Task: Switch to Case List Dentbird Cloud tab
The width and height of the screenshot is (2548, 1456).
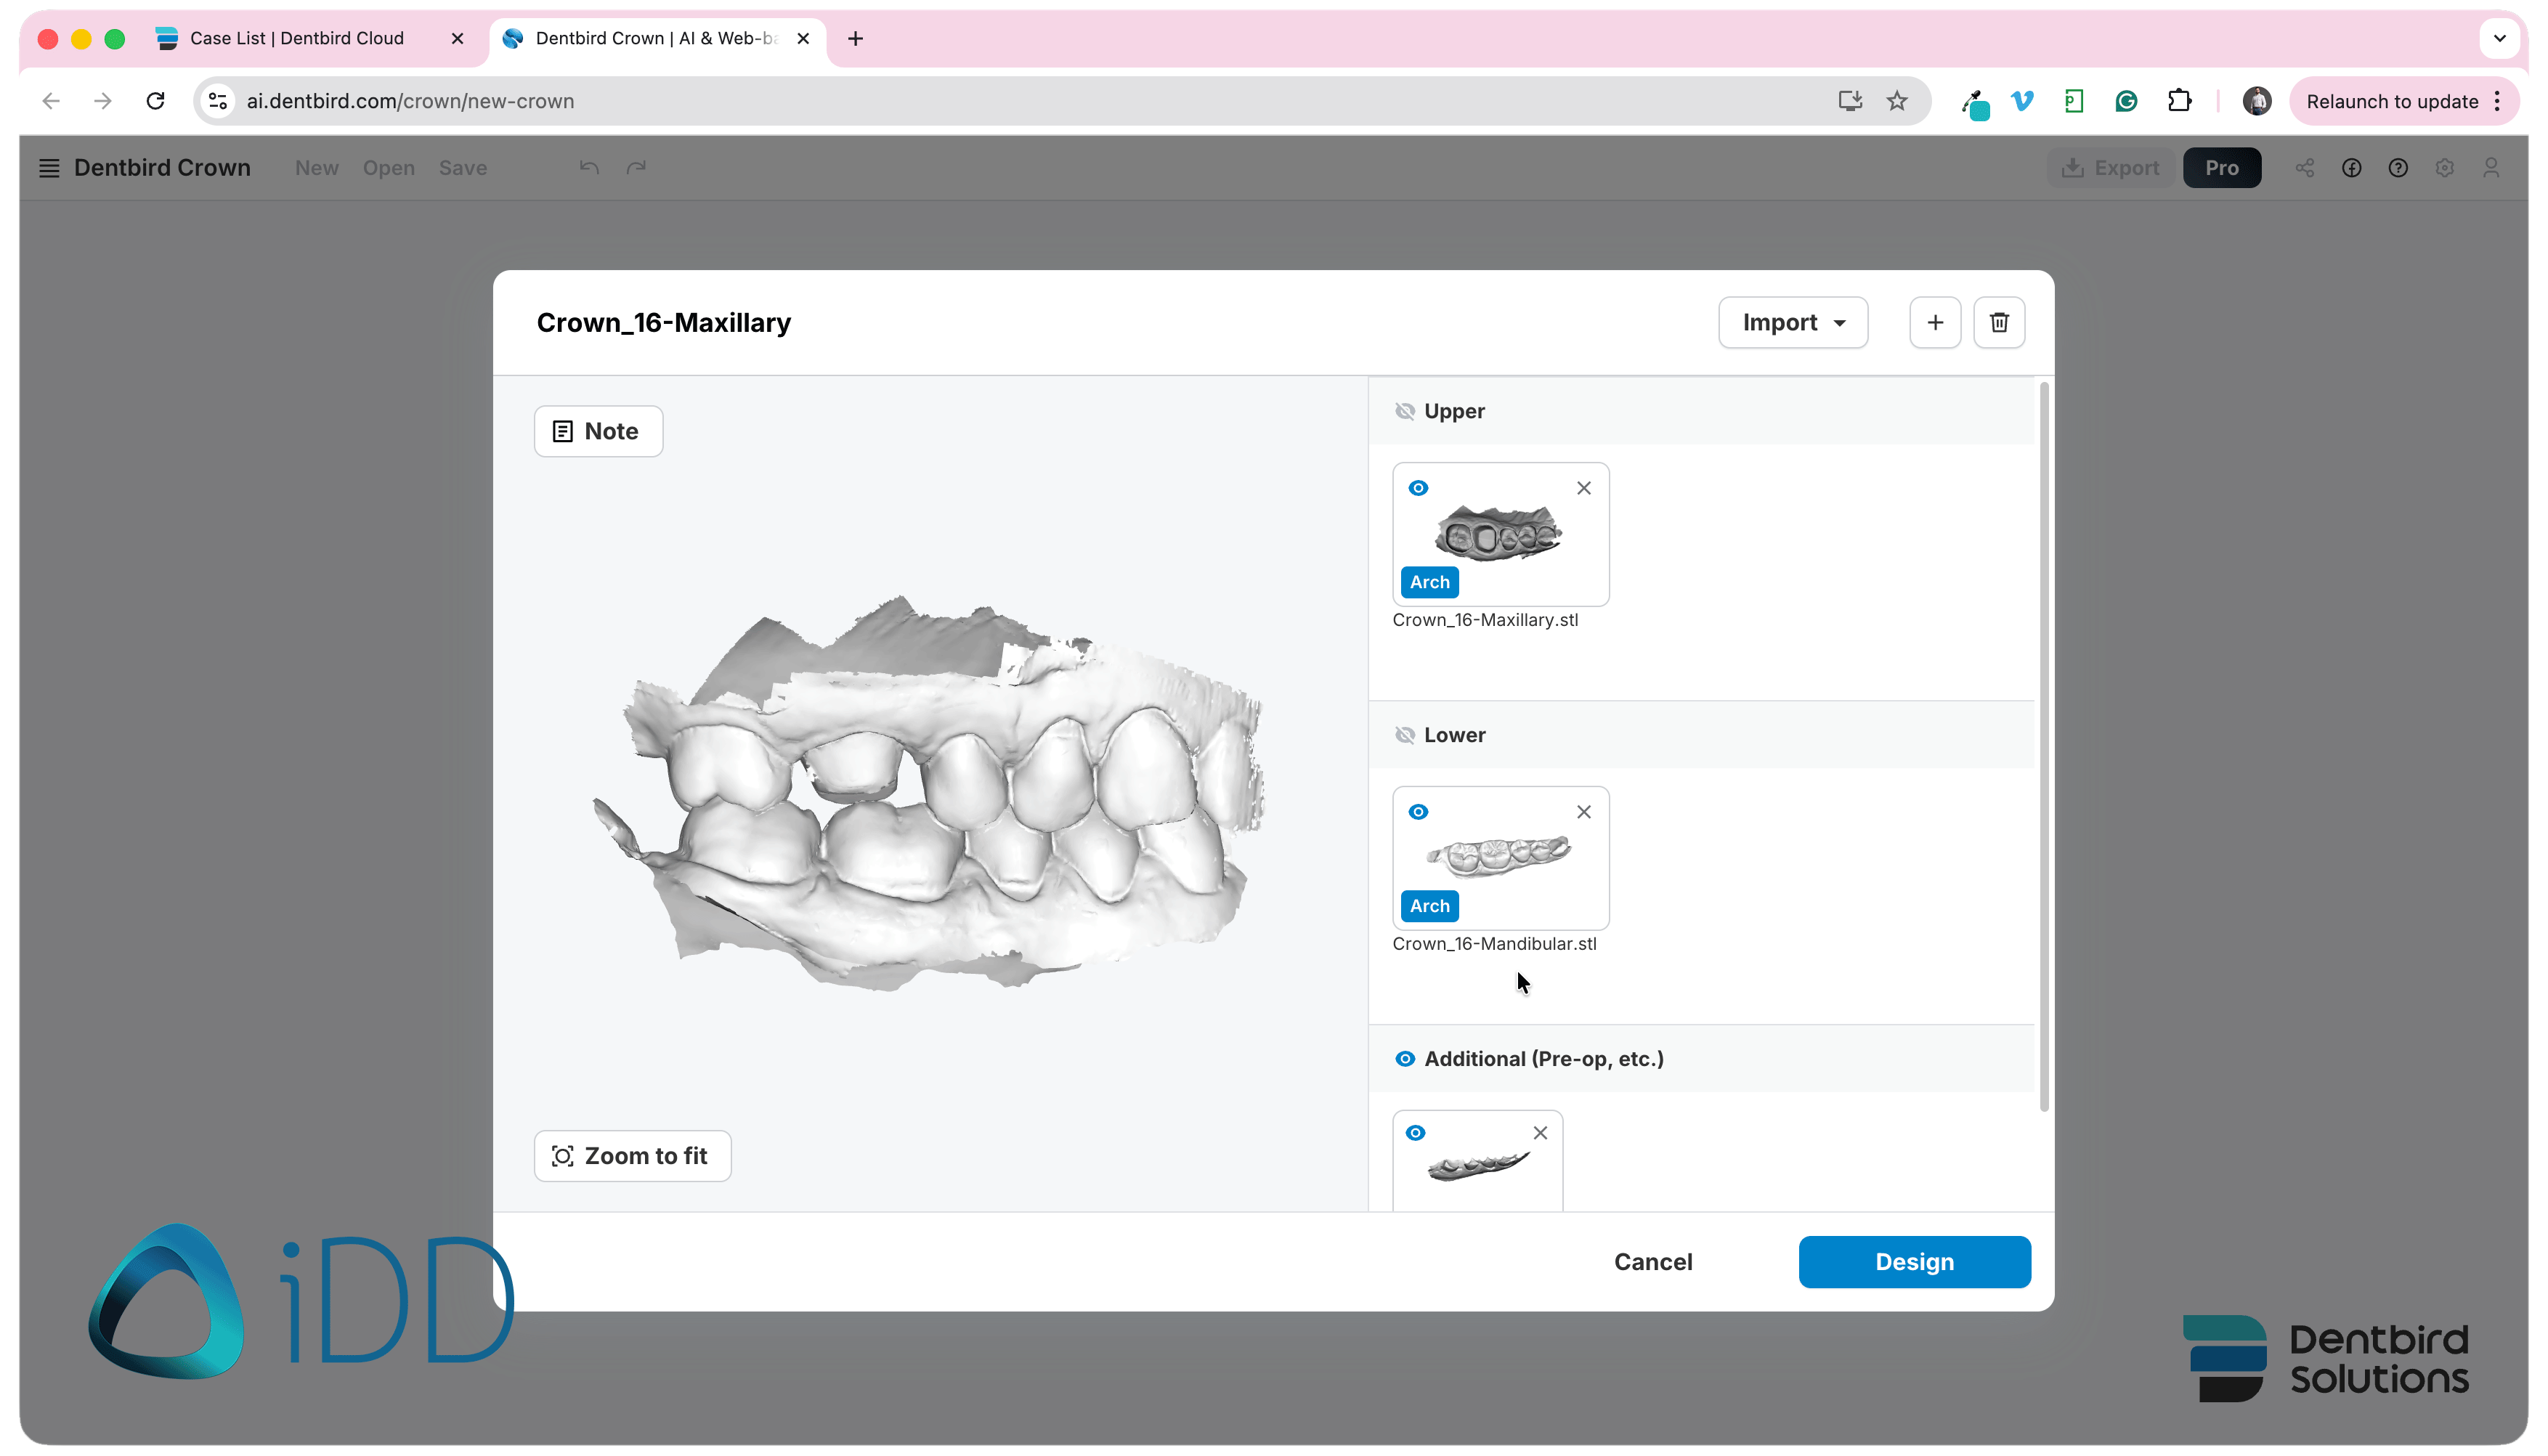Action: click(296, 38)
